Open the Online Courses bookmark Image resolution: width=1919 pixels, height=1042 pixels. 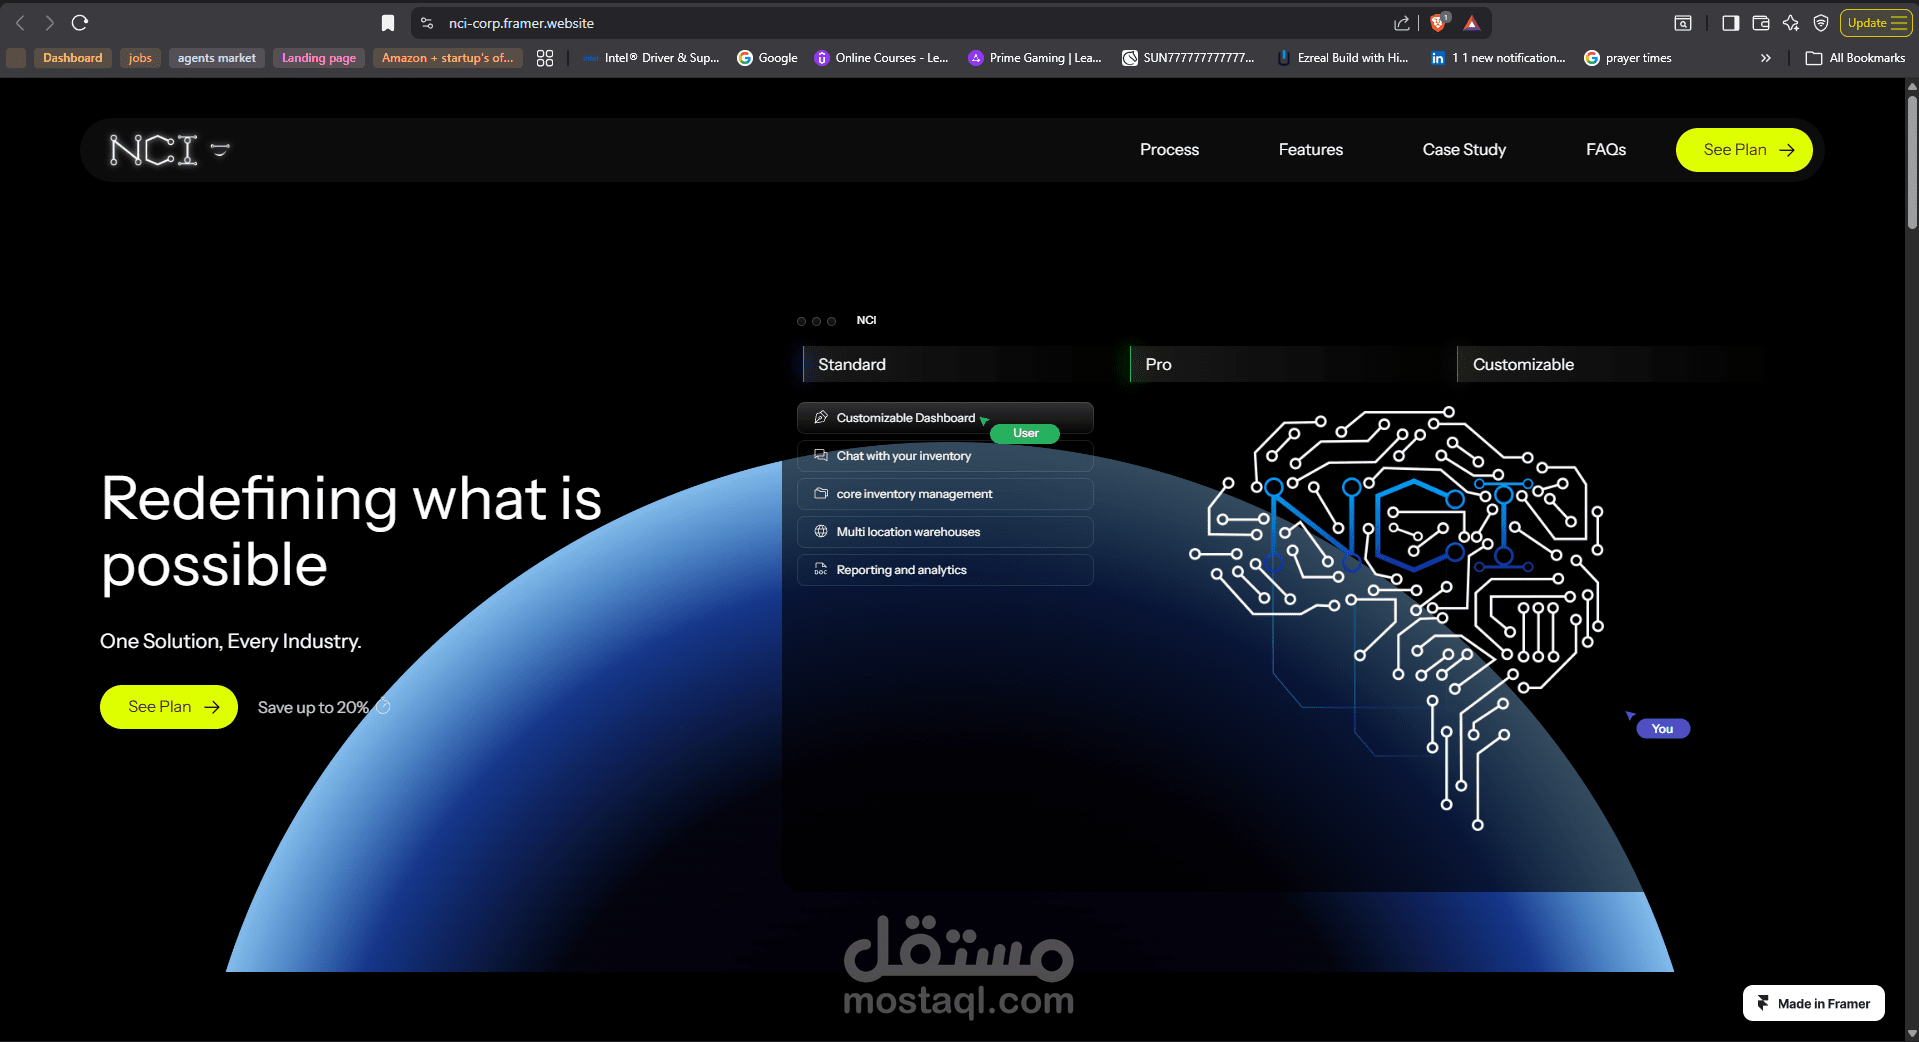[x=881, y=58]
